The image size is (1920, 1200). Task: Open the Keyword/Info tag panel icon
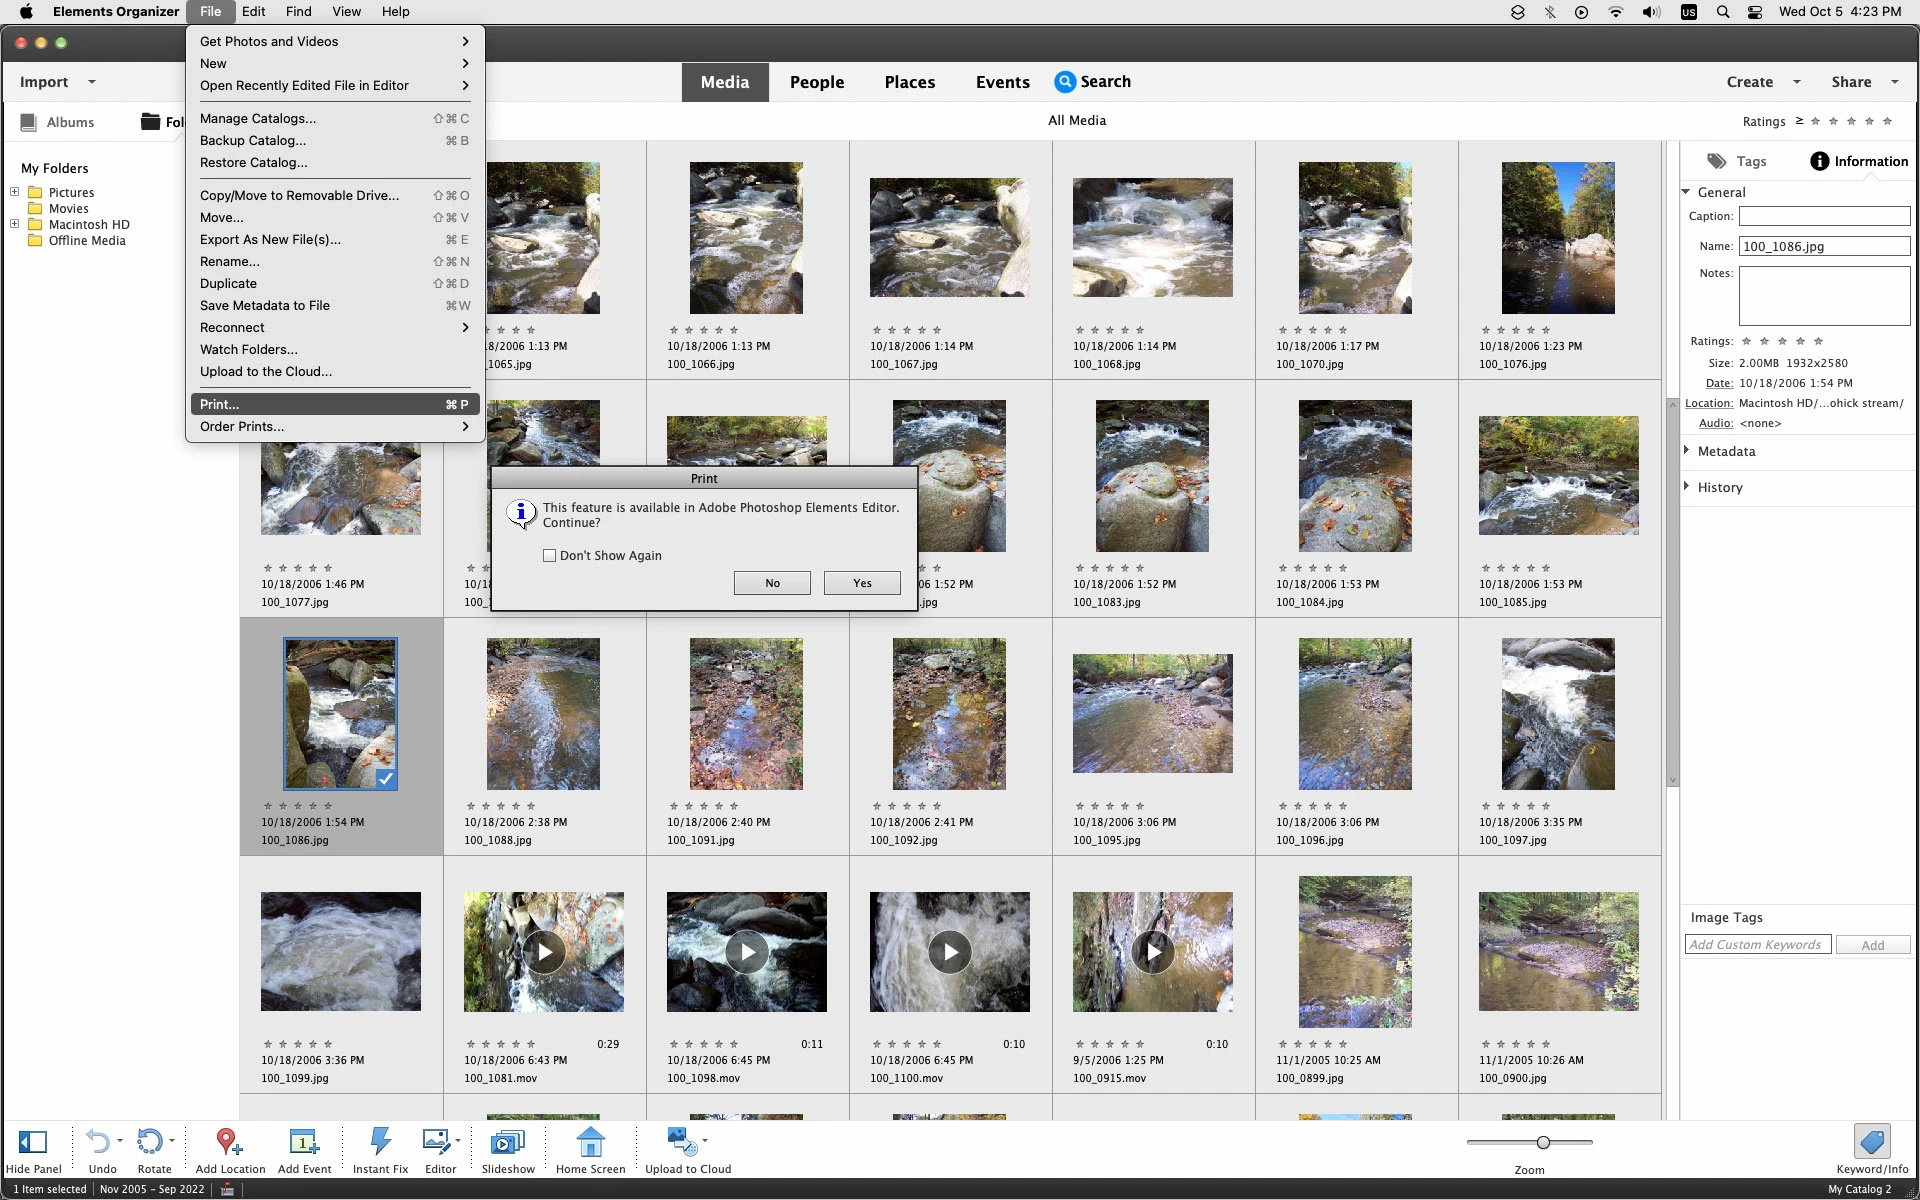click(x=1871, y=1142)
